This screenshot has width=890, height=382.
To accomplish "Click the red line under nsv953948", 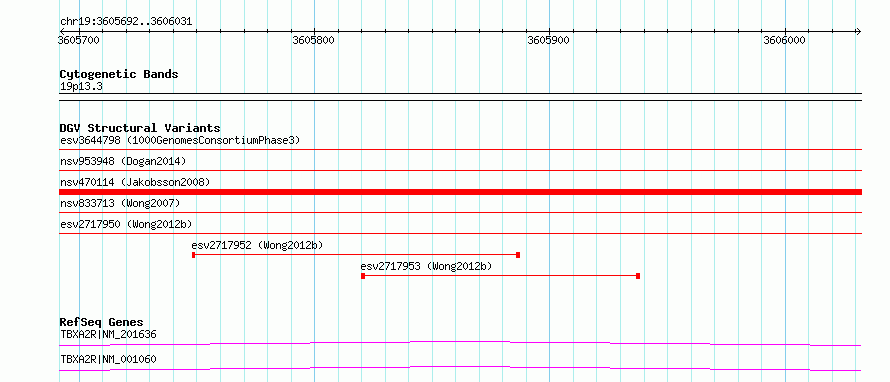I will tap(461, 170).
